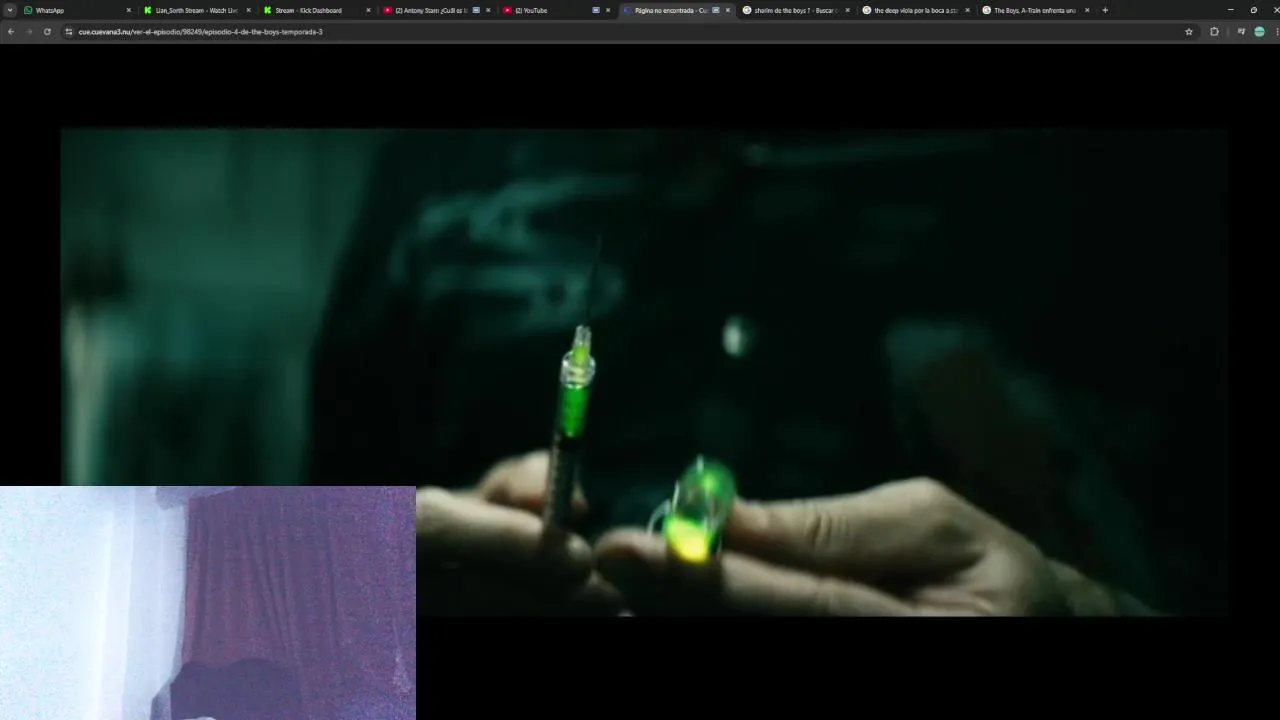Go forward to the next page
The width and height of the screenshot is (1280, 720).
[x=29, y=32]
